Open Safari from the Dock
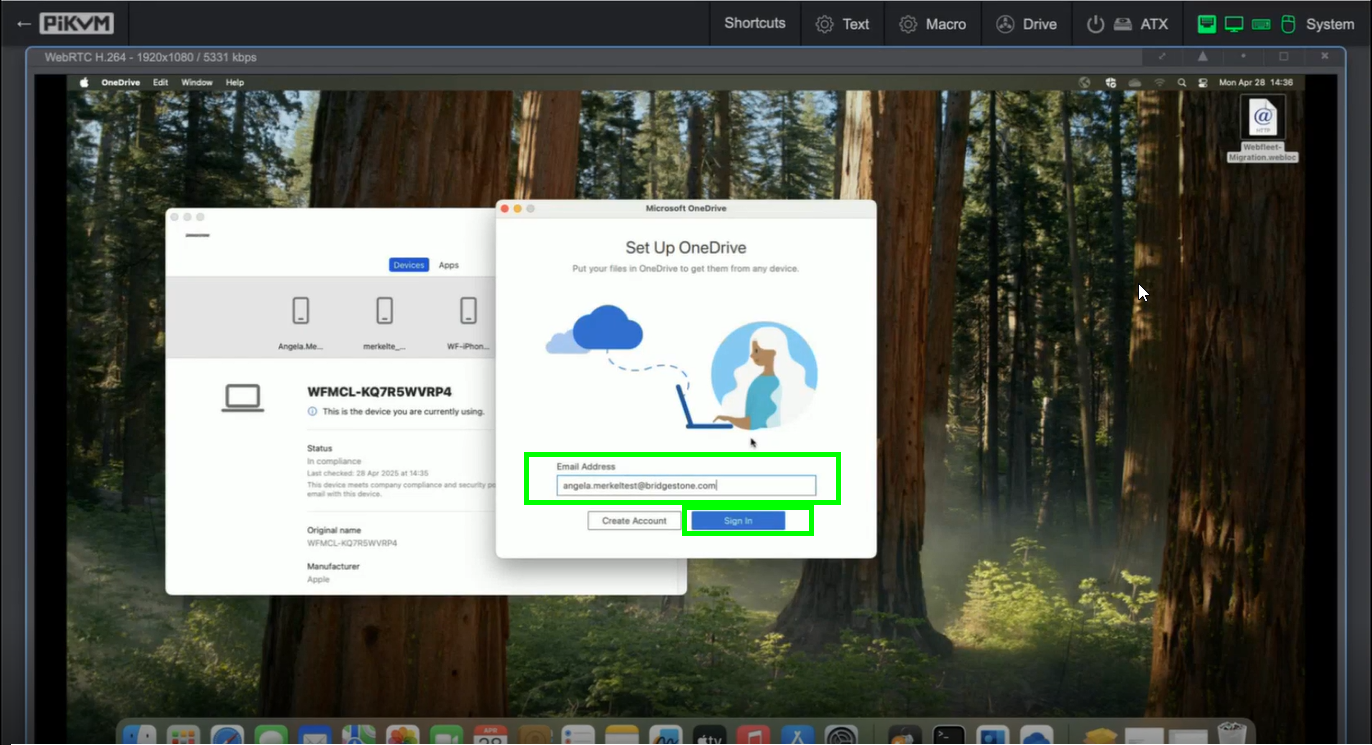Screen dimensions: 1372x745 (x=227, y=736)
